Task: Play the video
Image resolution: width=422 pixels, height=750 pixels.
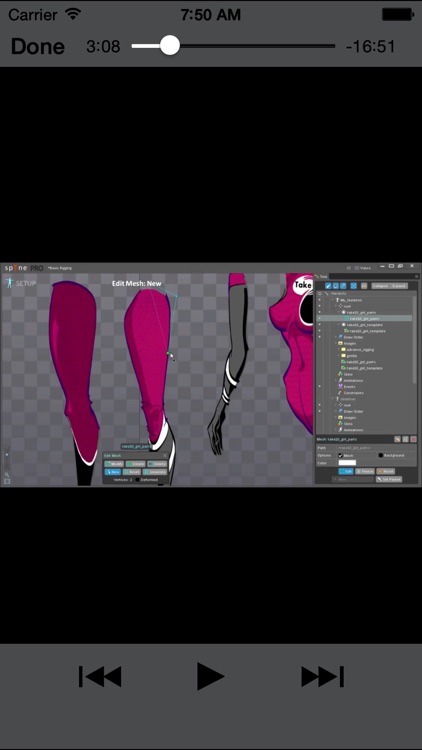Action: pyautogui.click(x=211, y=676)
